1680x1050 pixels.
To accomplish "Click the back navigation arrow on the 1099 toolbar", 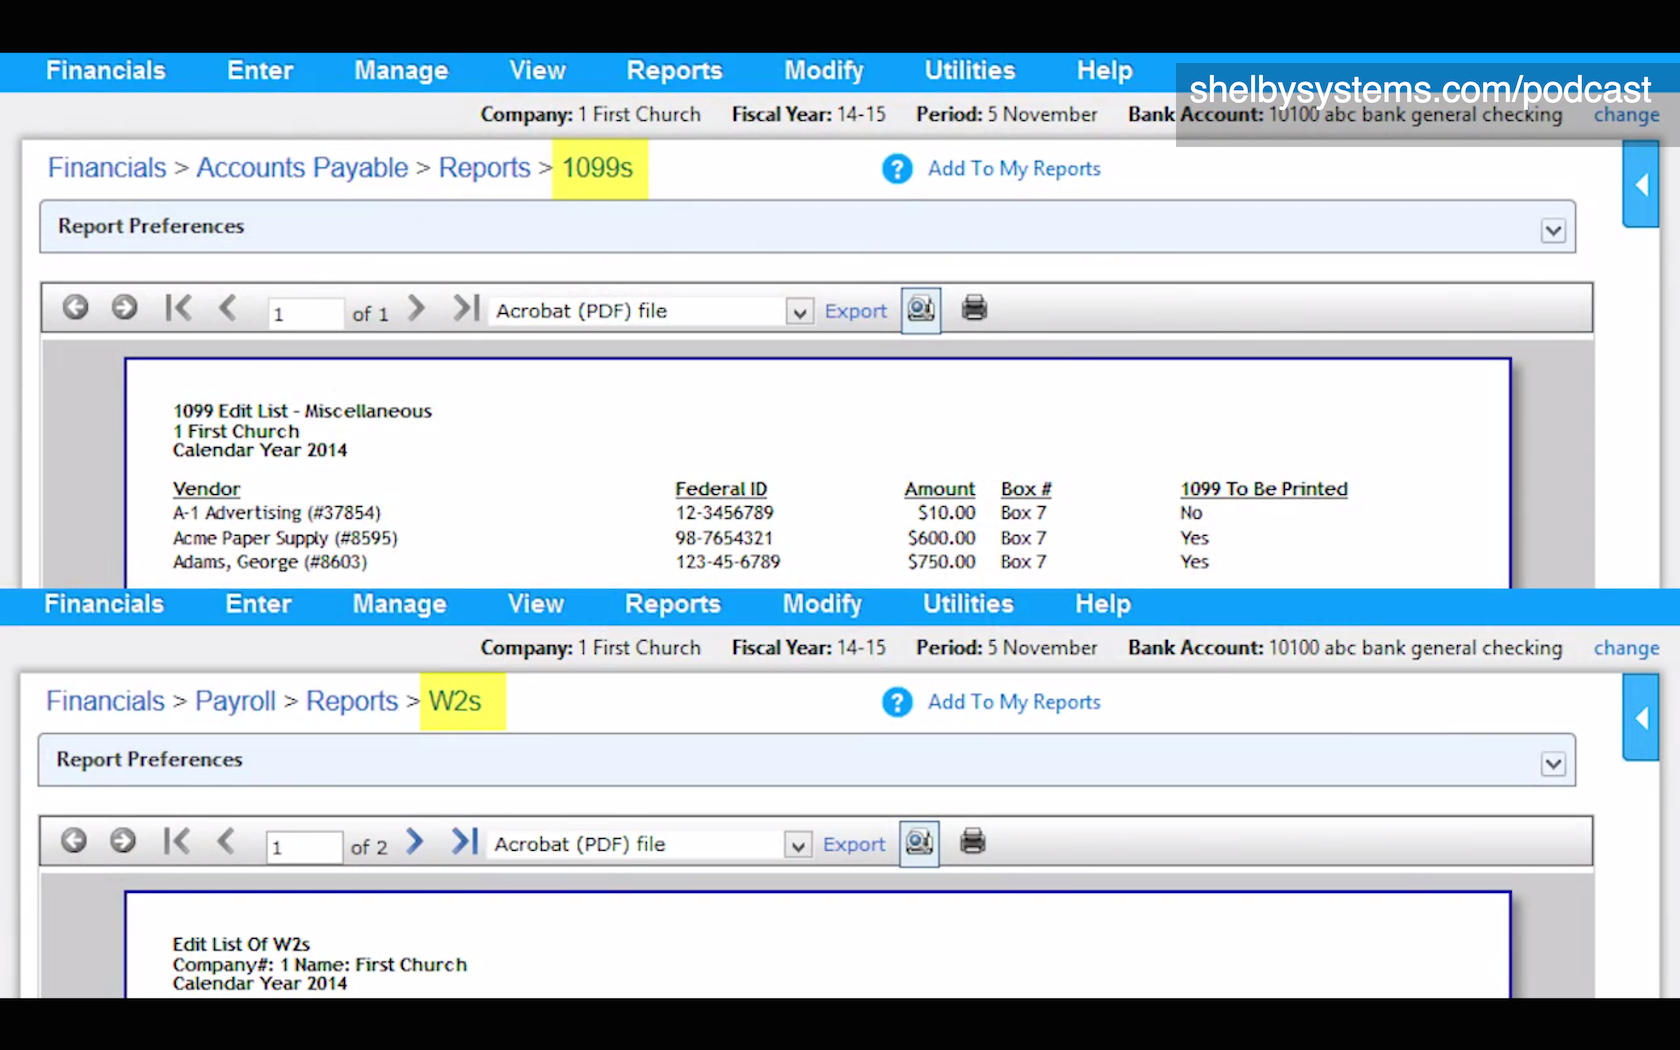I will 75,308.
